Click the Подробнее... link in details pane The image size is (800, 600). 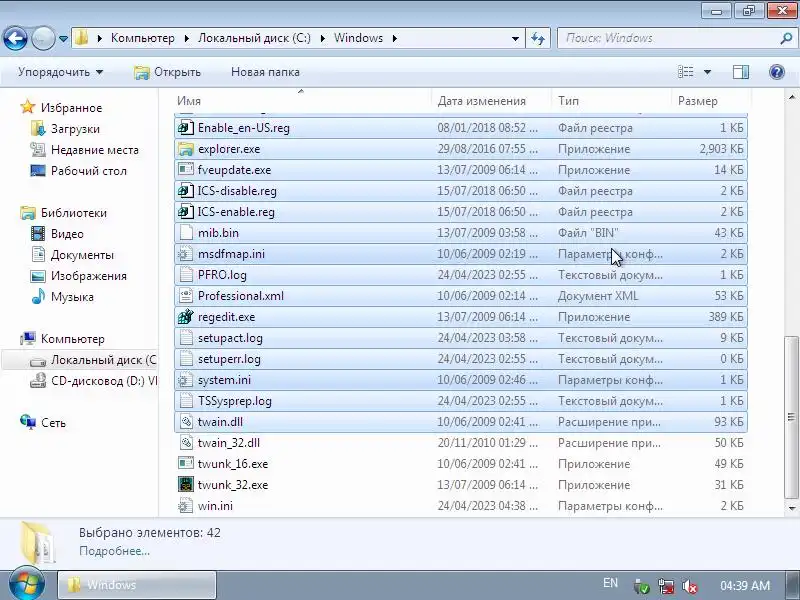tap(114, 552)
